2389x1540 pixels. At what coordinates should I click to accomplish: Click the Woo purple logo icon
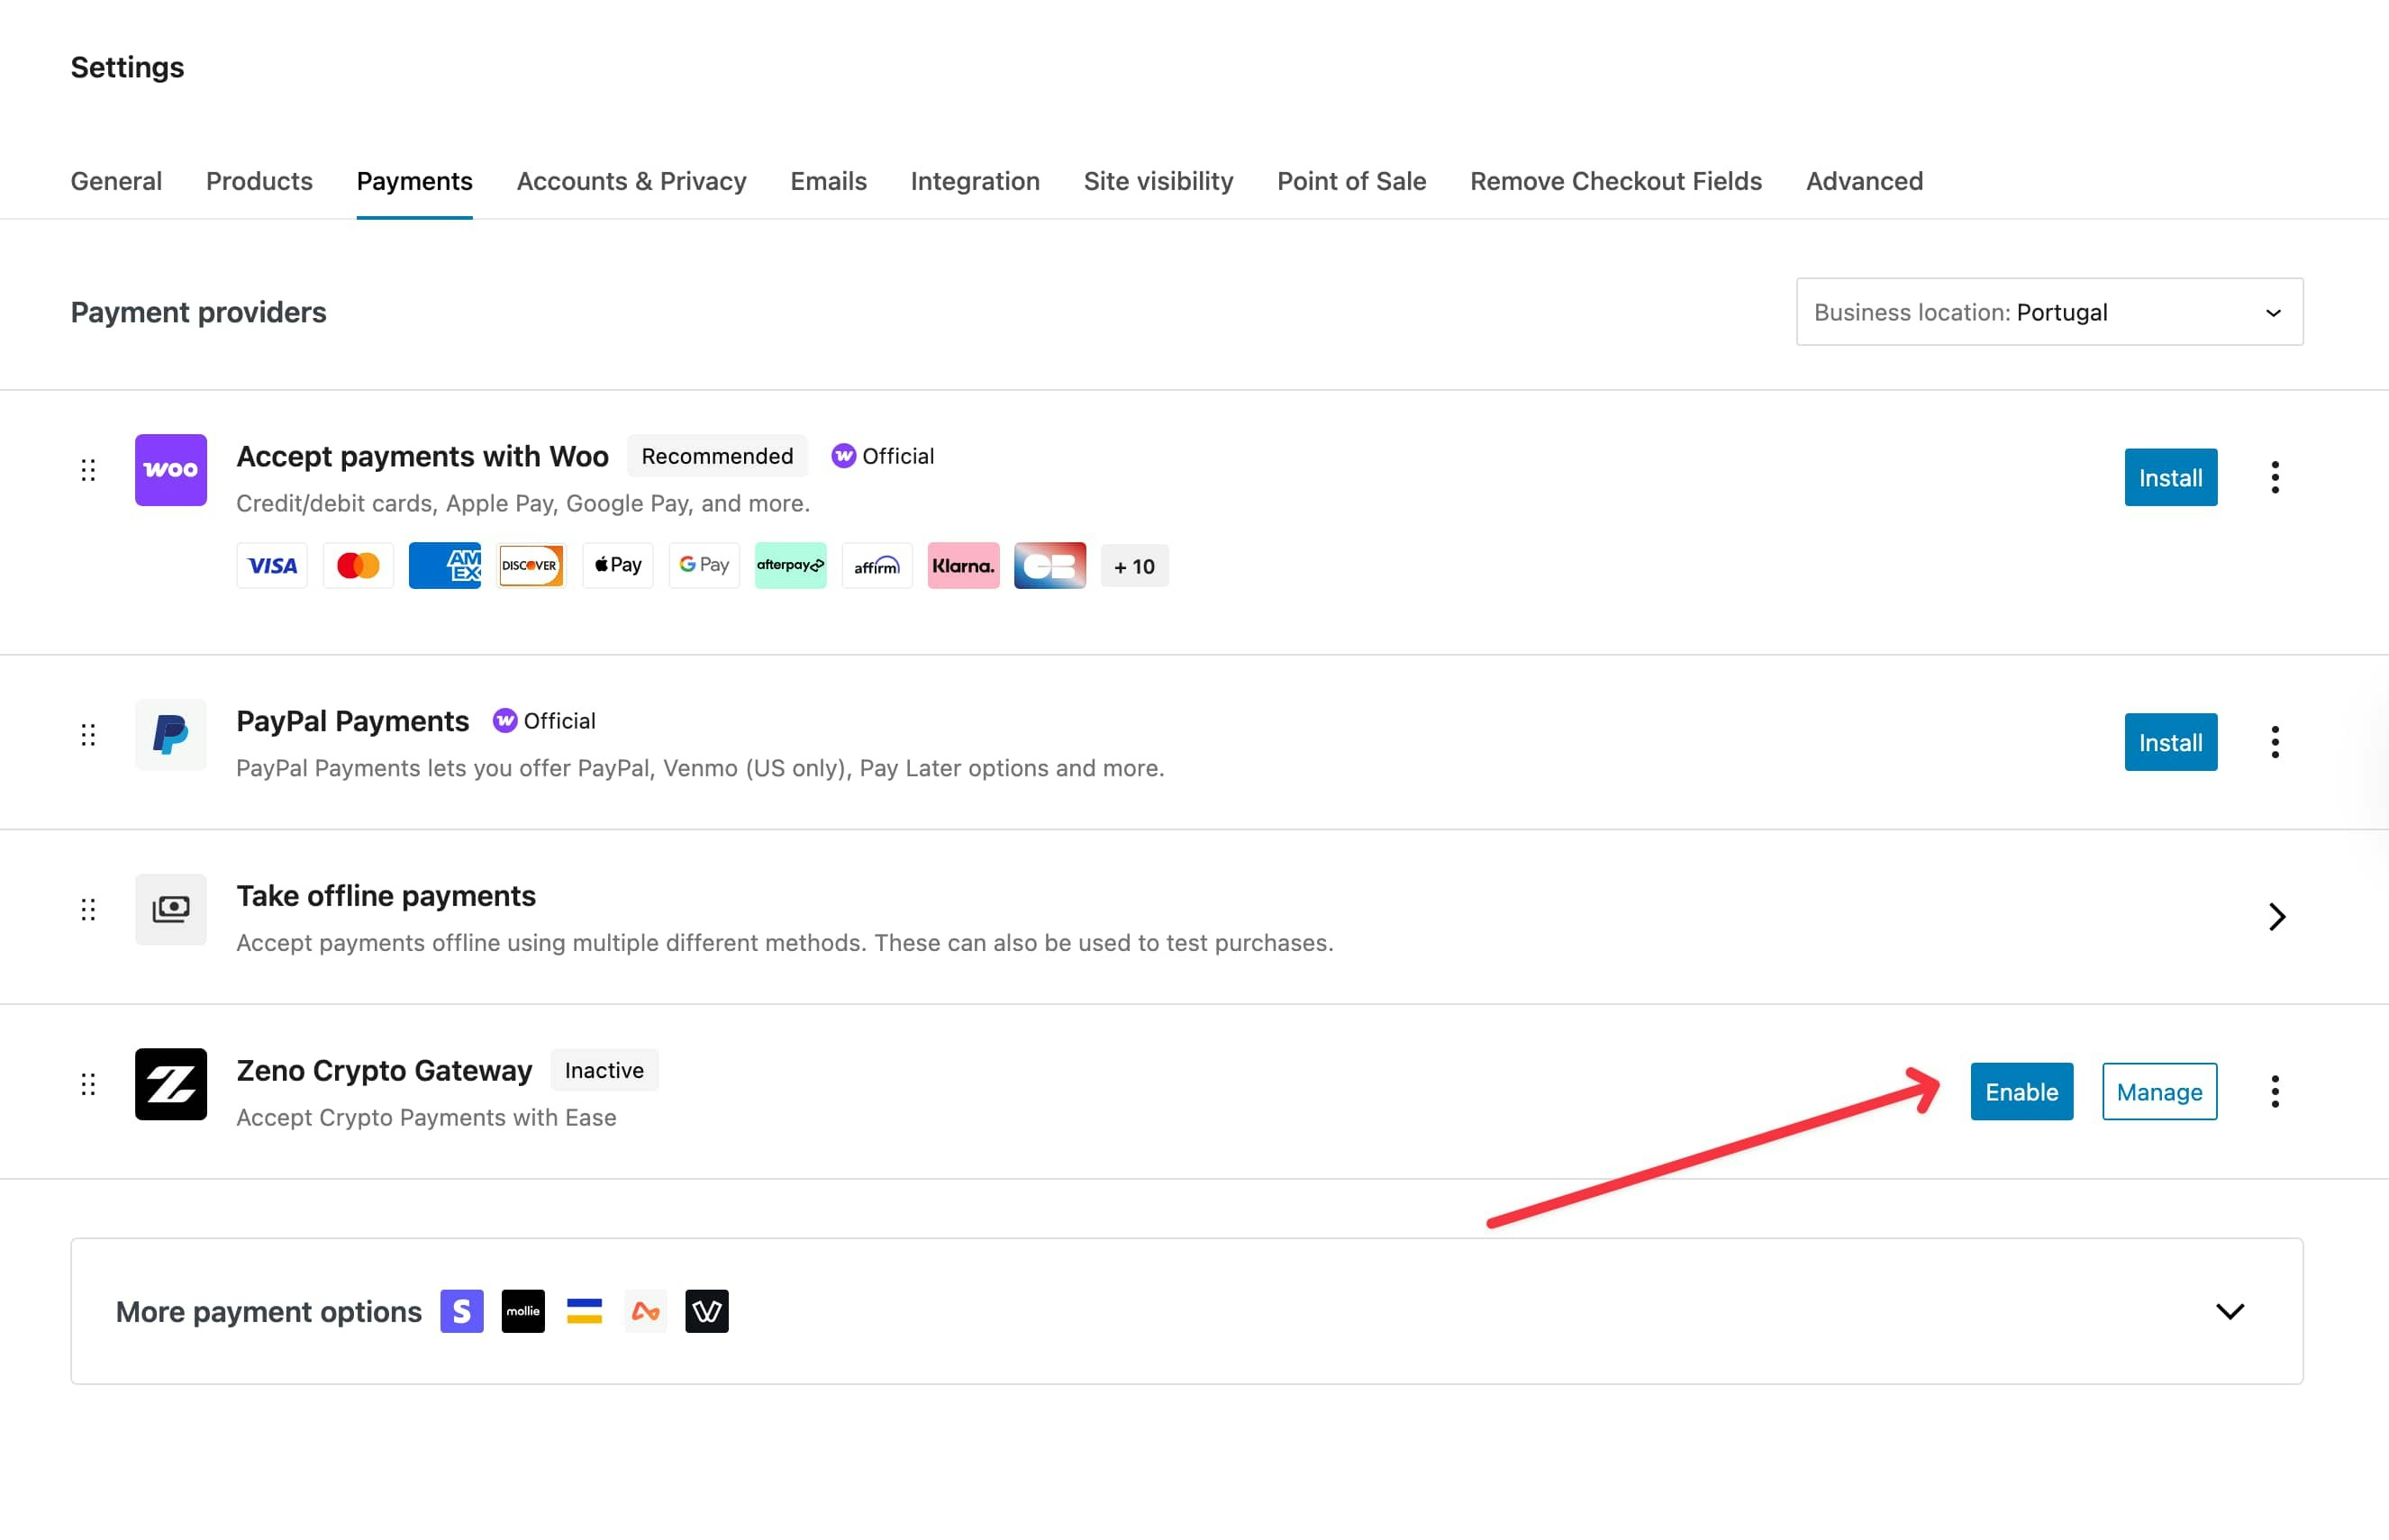[x=170, y=470]
